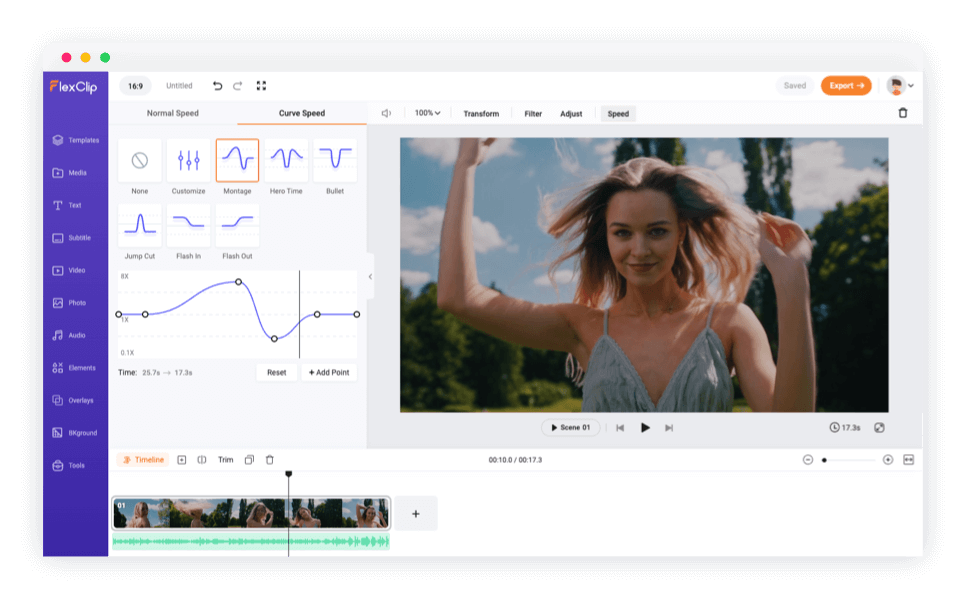Open the Templates sidebar panel
This screenshot has height=600, width=966.
point(76,140)
